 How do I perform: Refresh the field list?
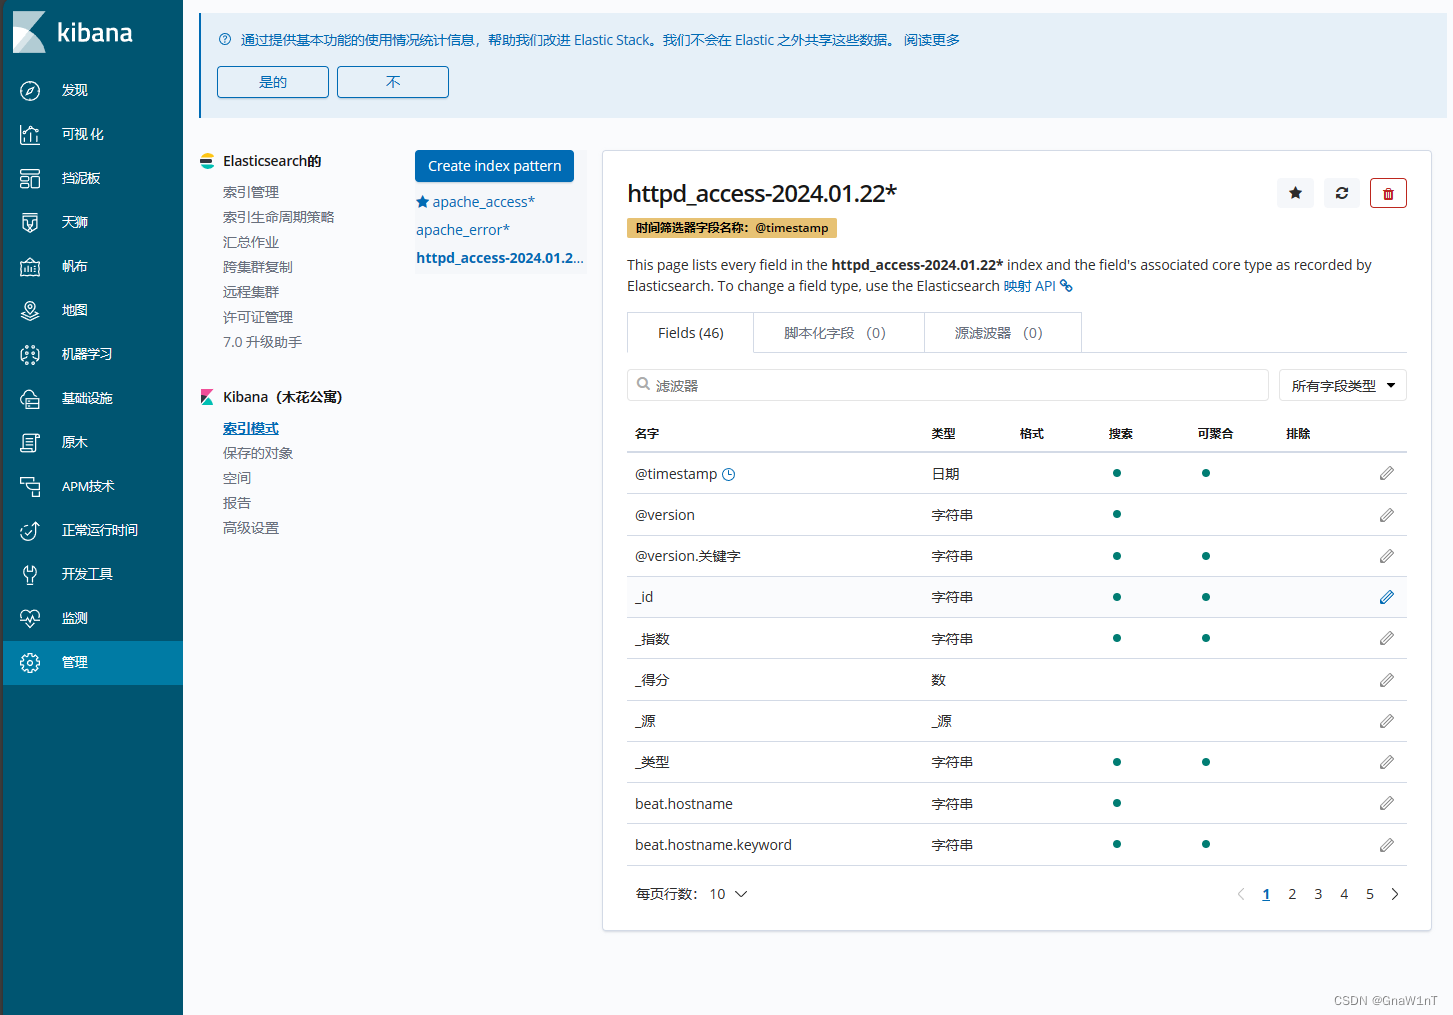coord(1342,193)
